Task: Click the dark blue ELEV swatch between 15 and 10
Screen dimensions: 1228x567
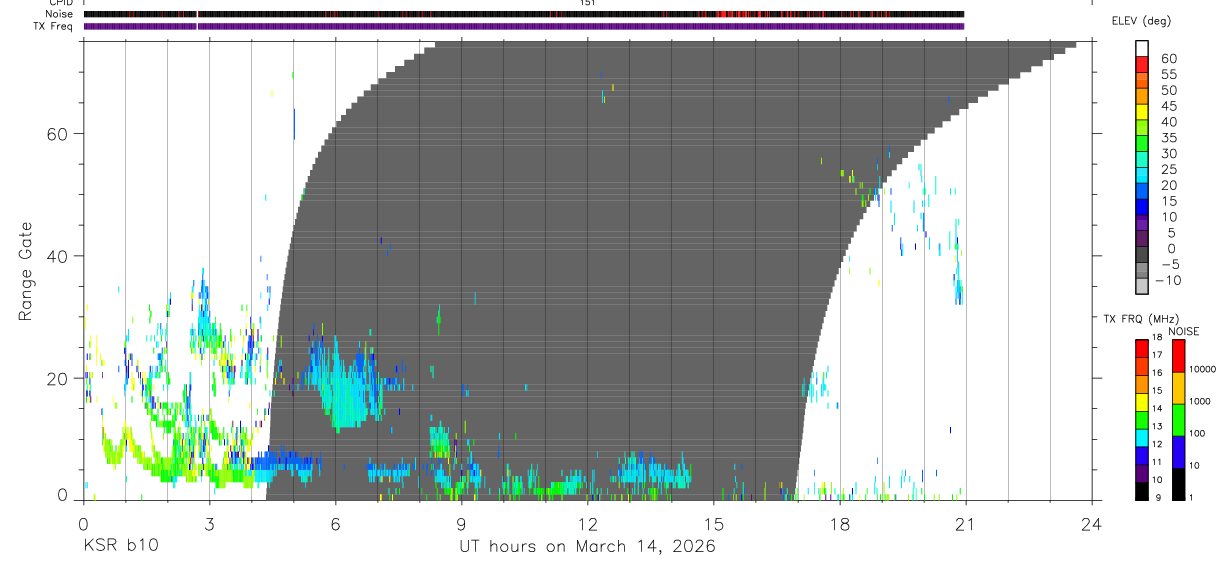Action: coord(1142,208)
